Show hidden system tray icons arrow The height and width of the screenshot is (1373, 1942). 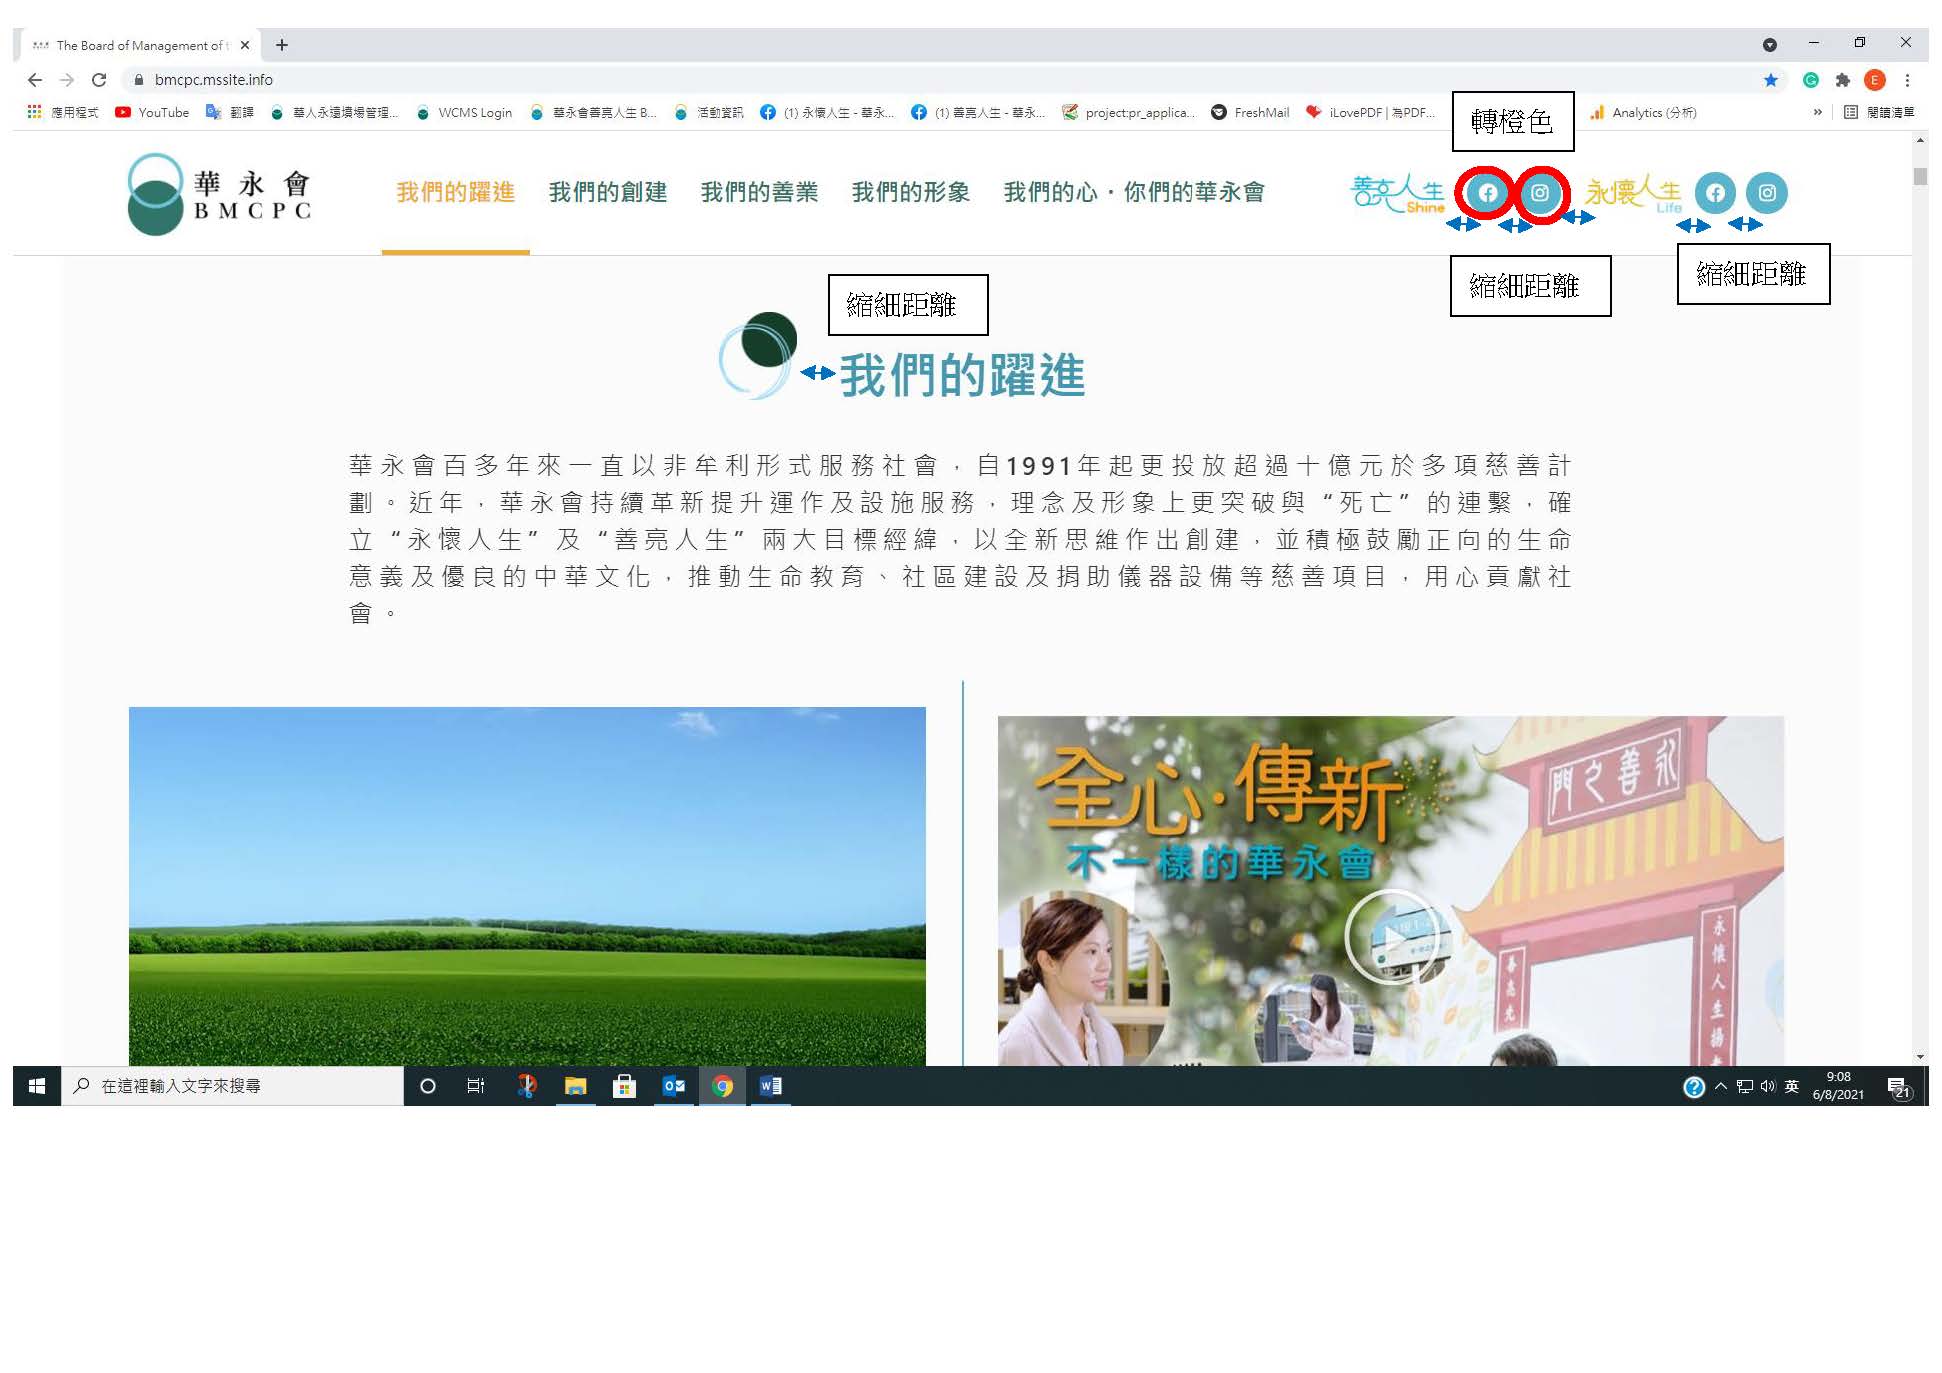click(x=1720, y=1086)
